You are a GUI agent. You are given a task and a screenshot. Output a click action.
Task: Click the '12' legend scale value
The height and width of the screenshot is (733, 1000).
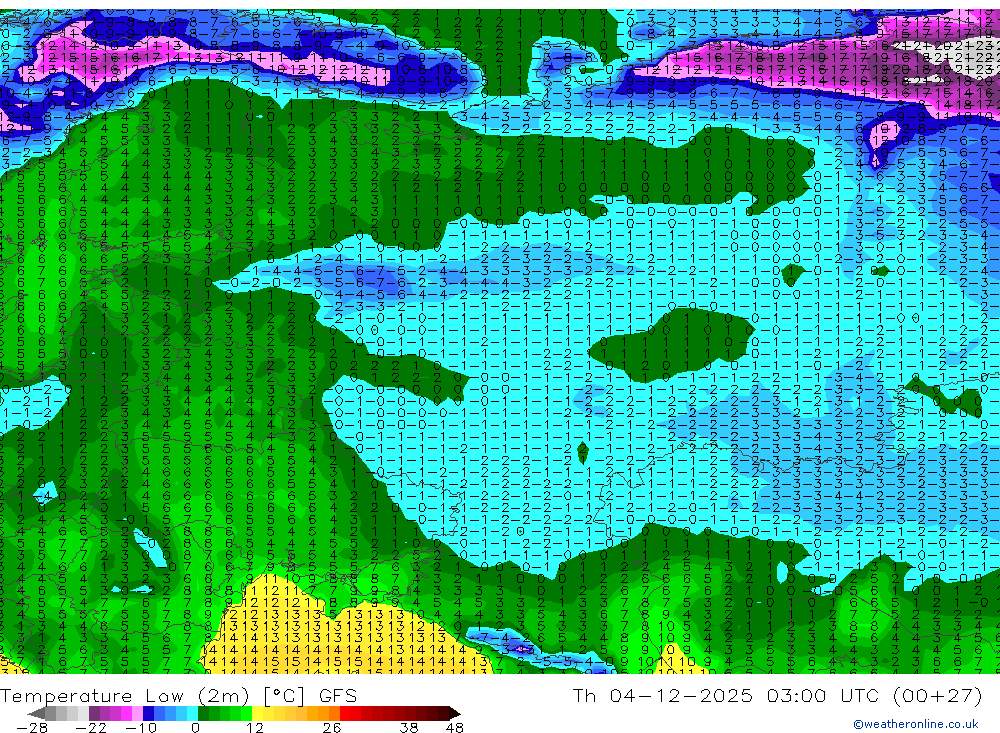click(255, 728)
